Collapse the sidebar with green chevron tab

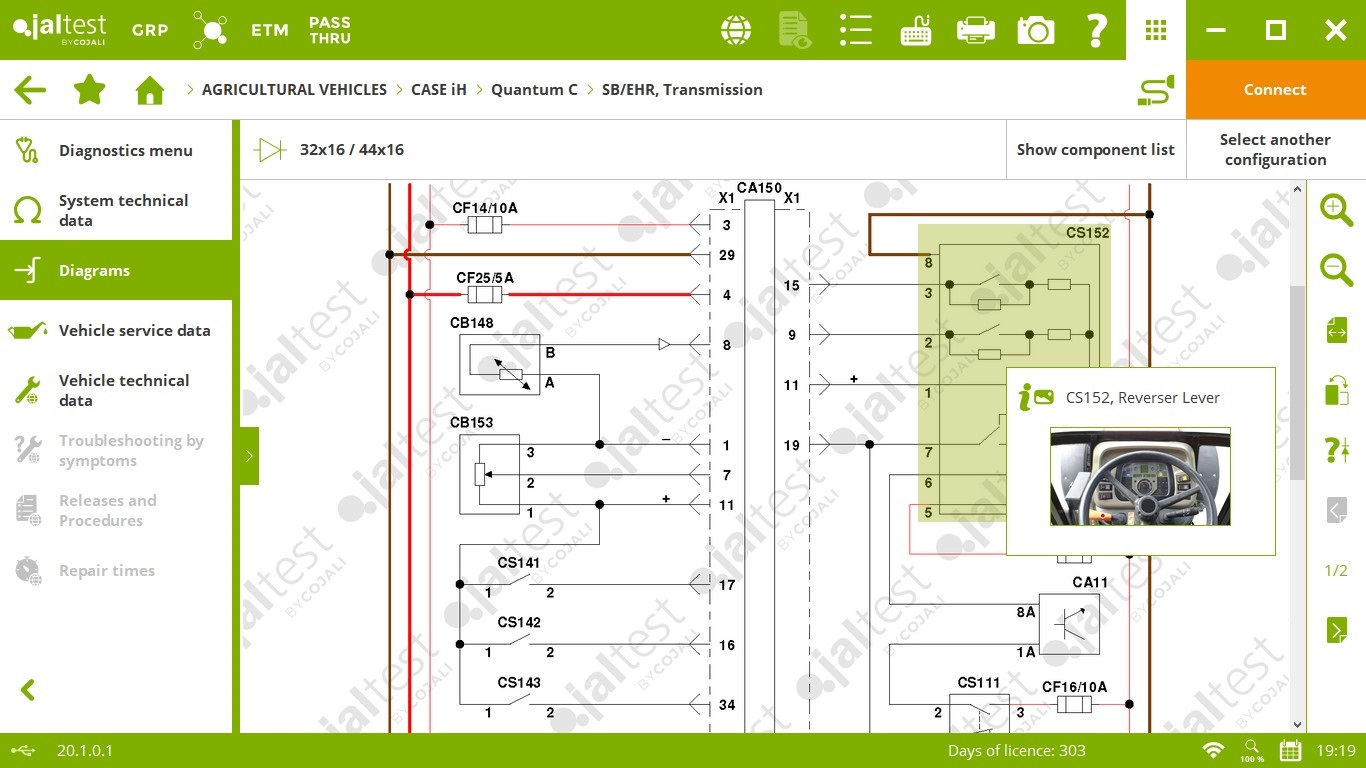click(x=249, y=456)
